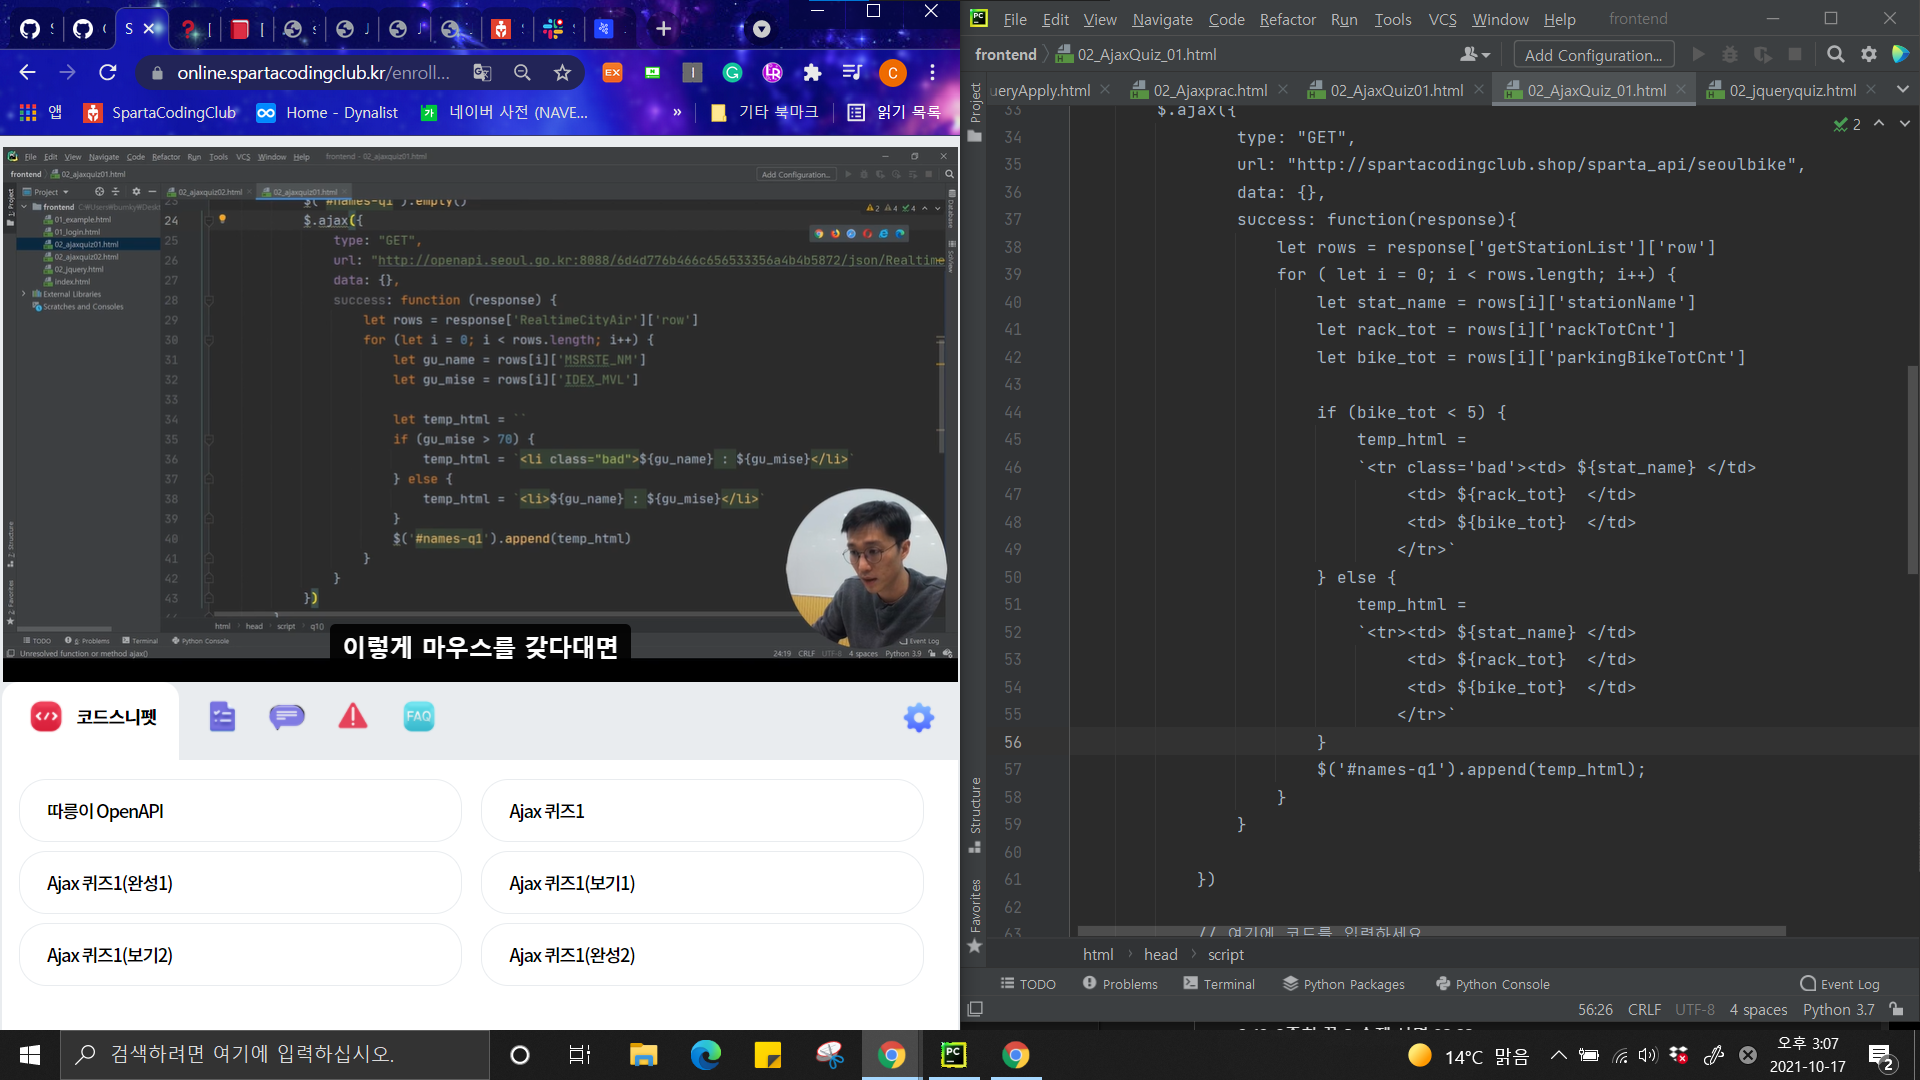This screenshot has width=1920, height=1080.
Task: Bookmark page with the star icon
Action: pos(563,73)
